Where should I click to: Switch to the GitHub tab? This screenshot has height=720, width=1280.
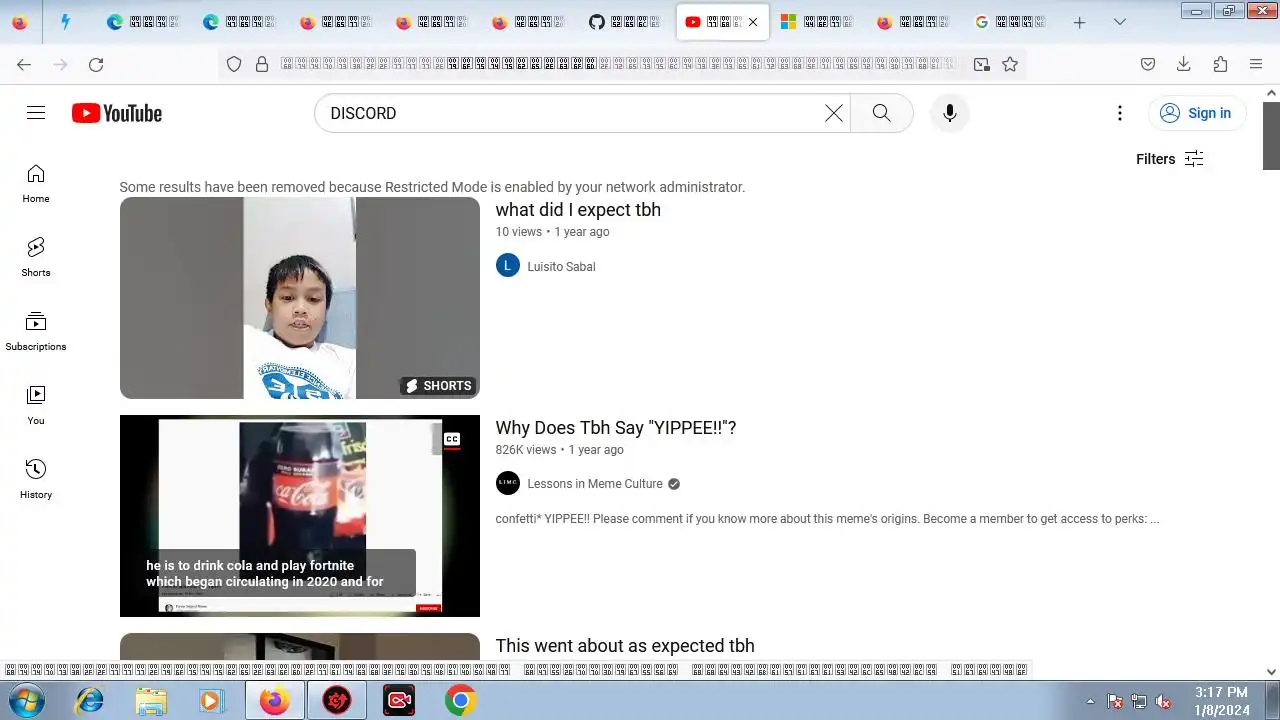625,22
